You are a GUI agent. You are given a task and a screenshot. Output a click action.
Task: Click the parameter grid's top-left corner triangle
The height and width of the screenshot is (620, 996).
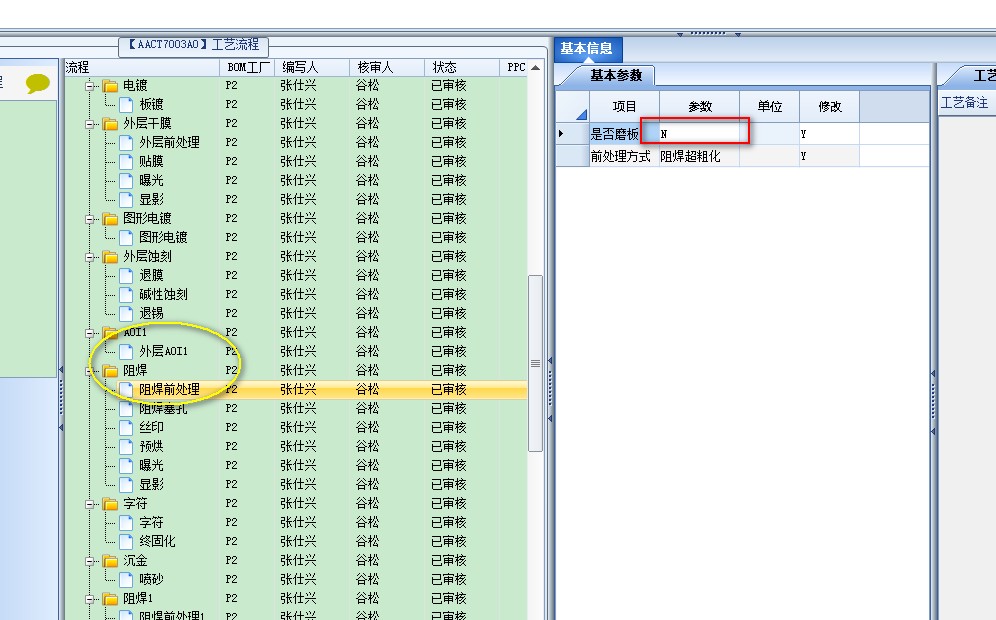[581, 114]
